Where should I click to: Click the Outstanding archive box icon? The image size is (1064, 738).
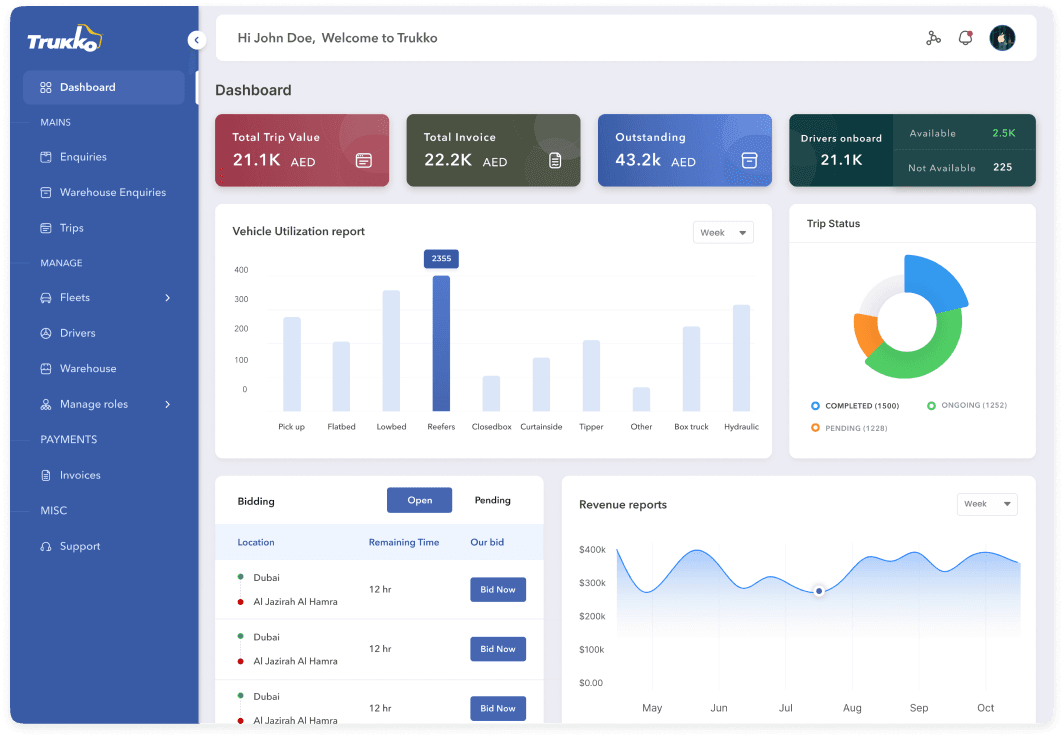click(x=749, y=161)
